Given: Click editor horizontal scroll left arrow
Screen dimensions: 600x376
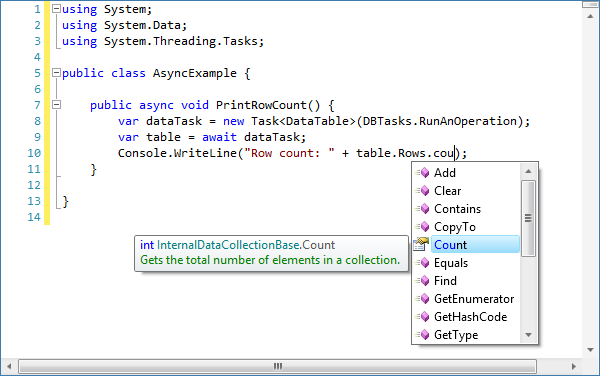Looking at the screenshot, I should point(9,366).
